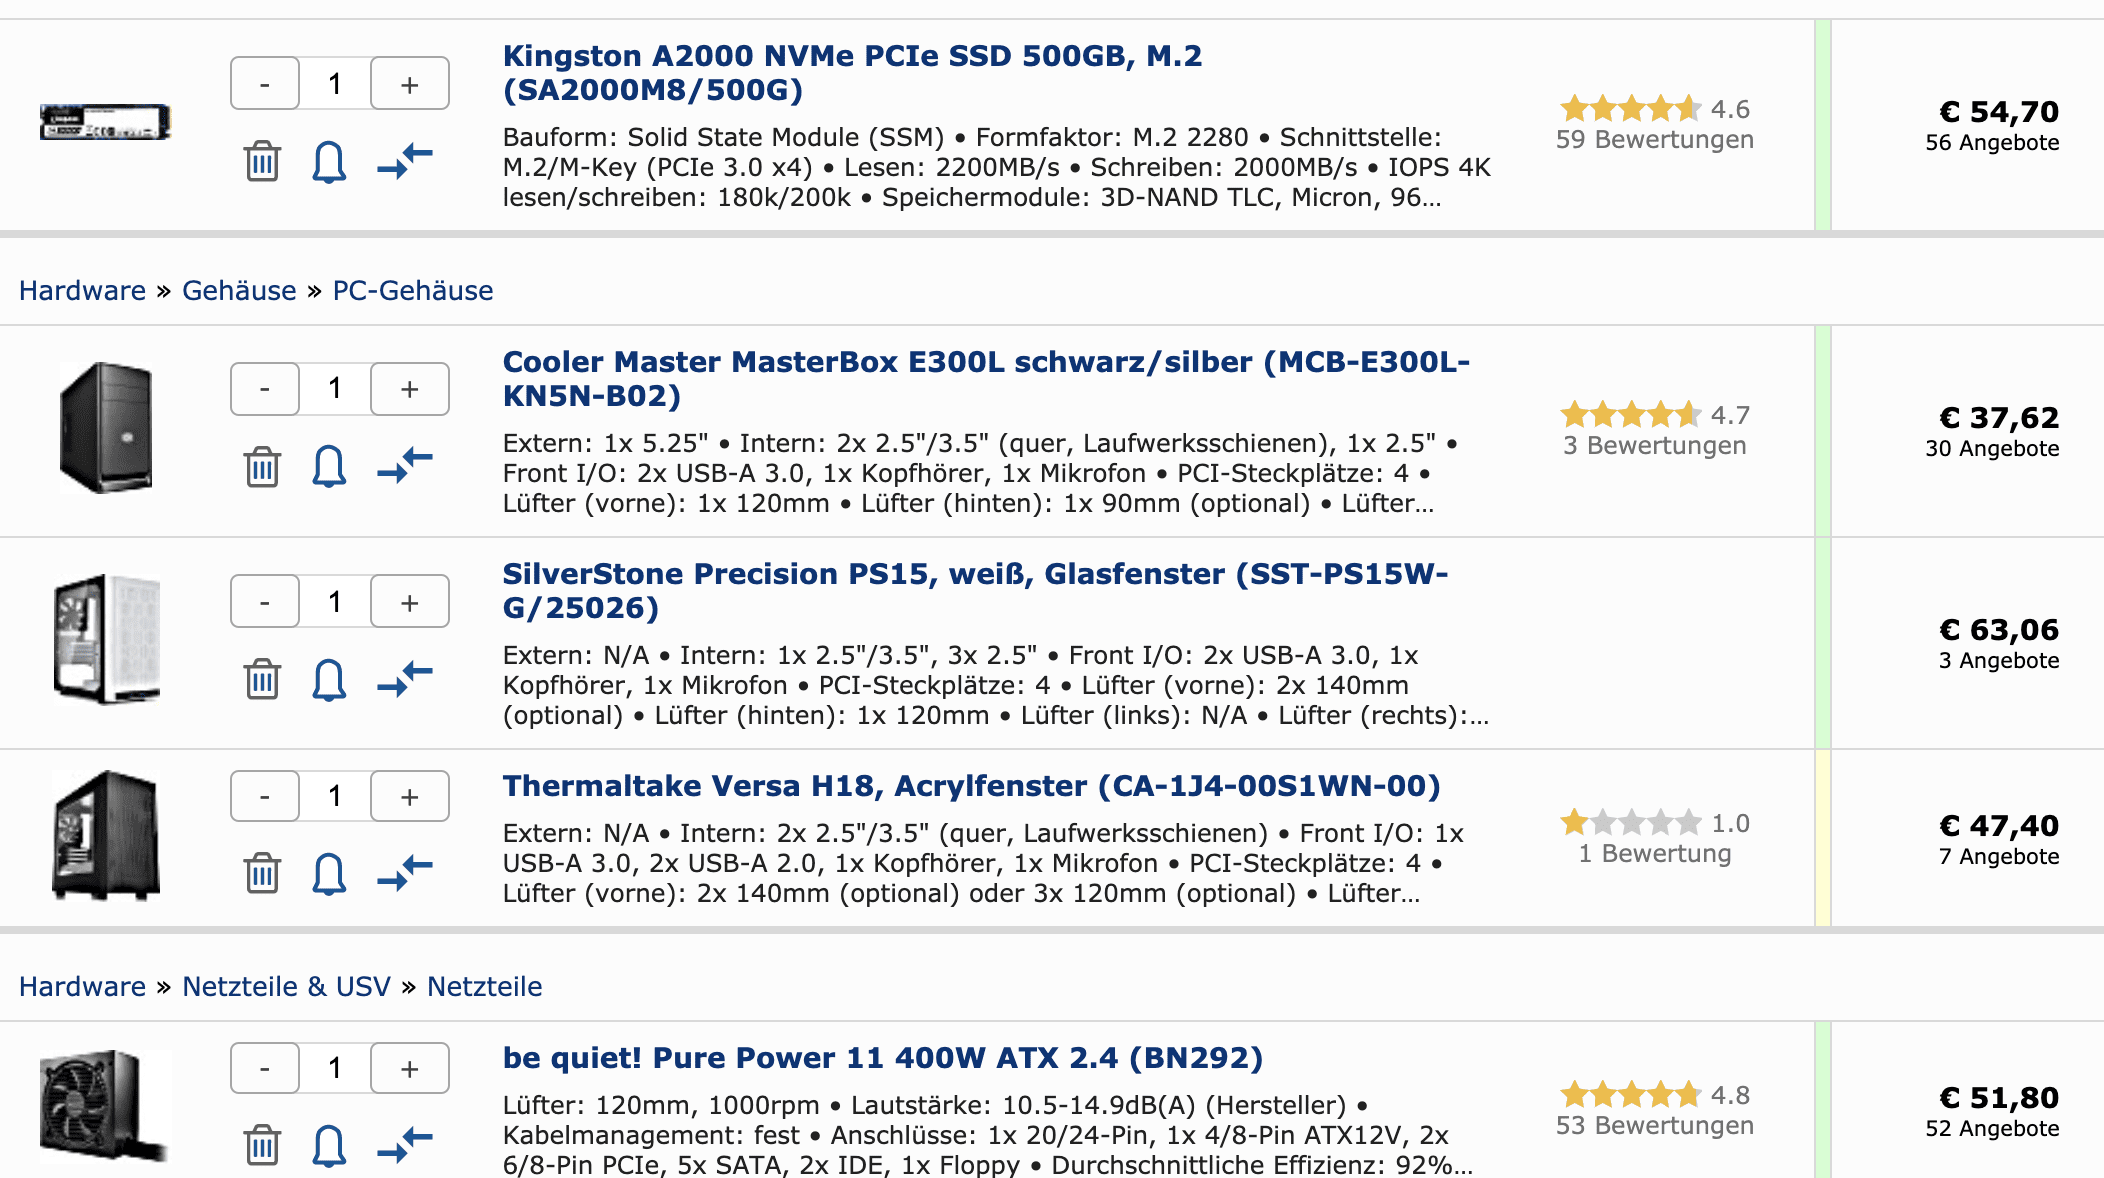2104x1178 pixels.
Task: Open be quiet! Pure Power 11 400W title
Action: 883,1057
